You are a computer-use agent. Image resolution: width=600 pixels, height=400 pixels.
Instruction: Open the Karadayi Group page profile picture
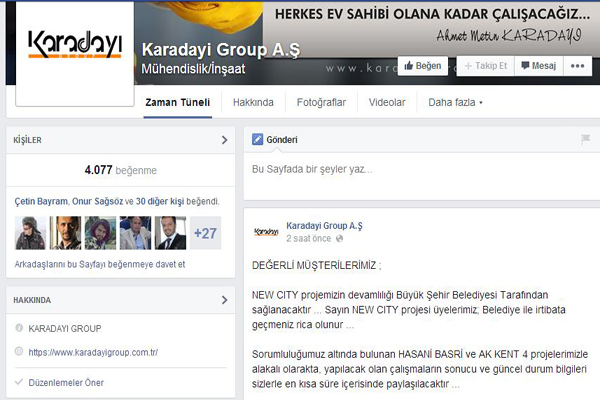[x=75, y=52]
